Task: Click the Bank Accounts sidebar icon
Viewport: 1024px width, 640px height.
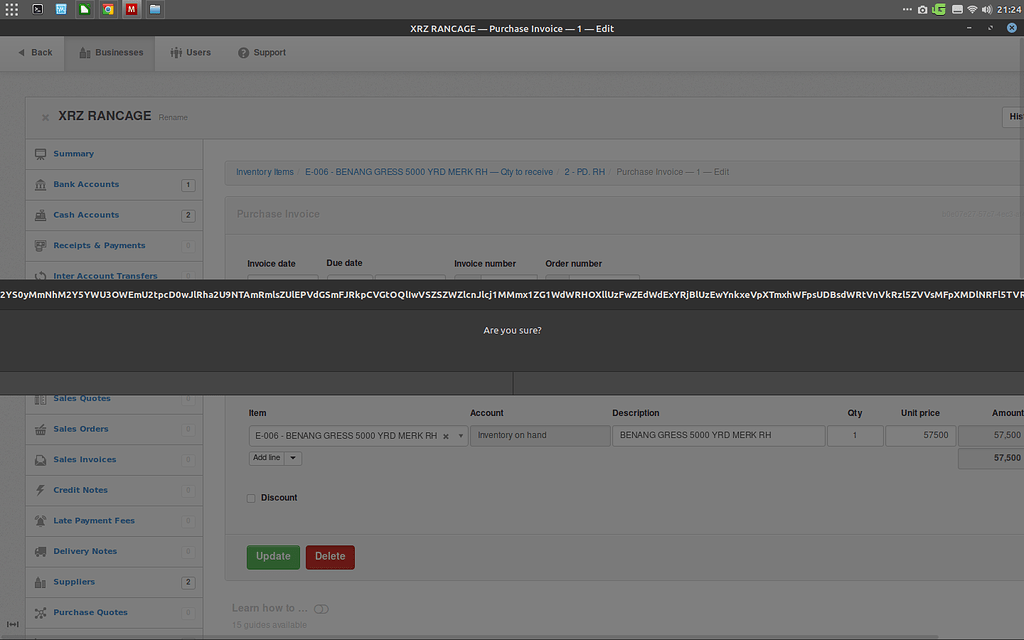Action: [x=38, y=184]
